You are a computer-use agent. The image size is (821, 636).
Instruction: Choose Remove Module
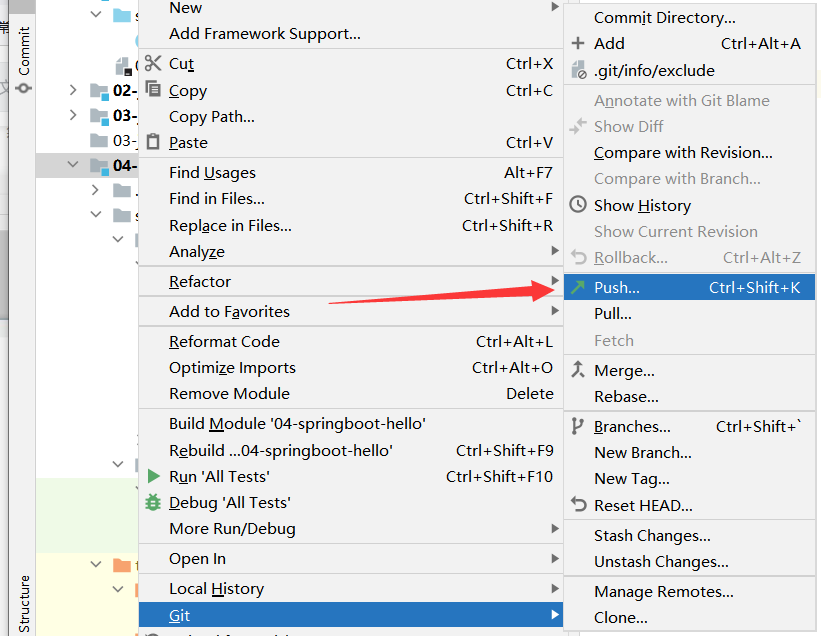coord(351,393)
